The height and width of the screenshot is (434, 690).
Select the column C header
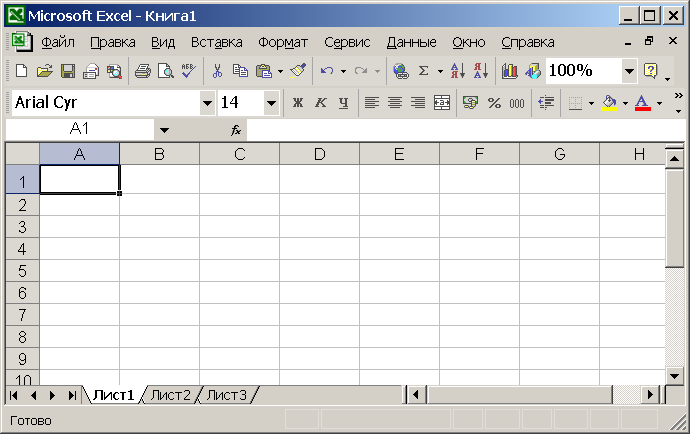[239, 154]
